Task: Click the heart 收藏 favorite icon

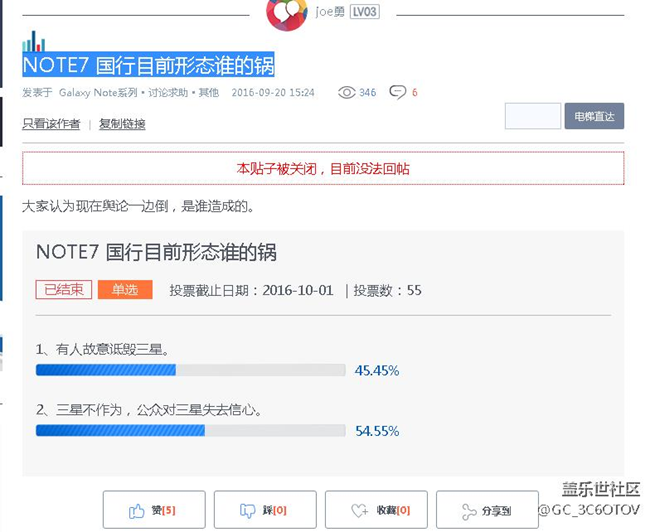Action: click(x=359, y=511)
